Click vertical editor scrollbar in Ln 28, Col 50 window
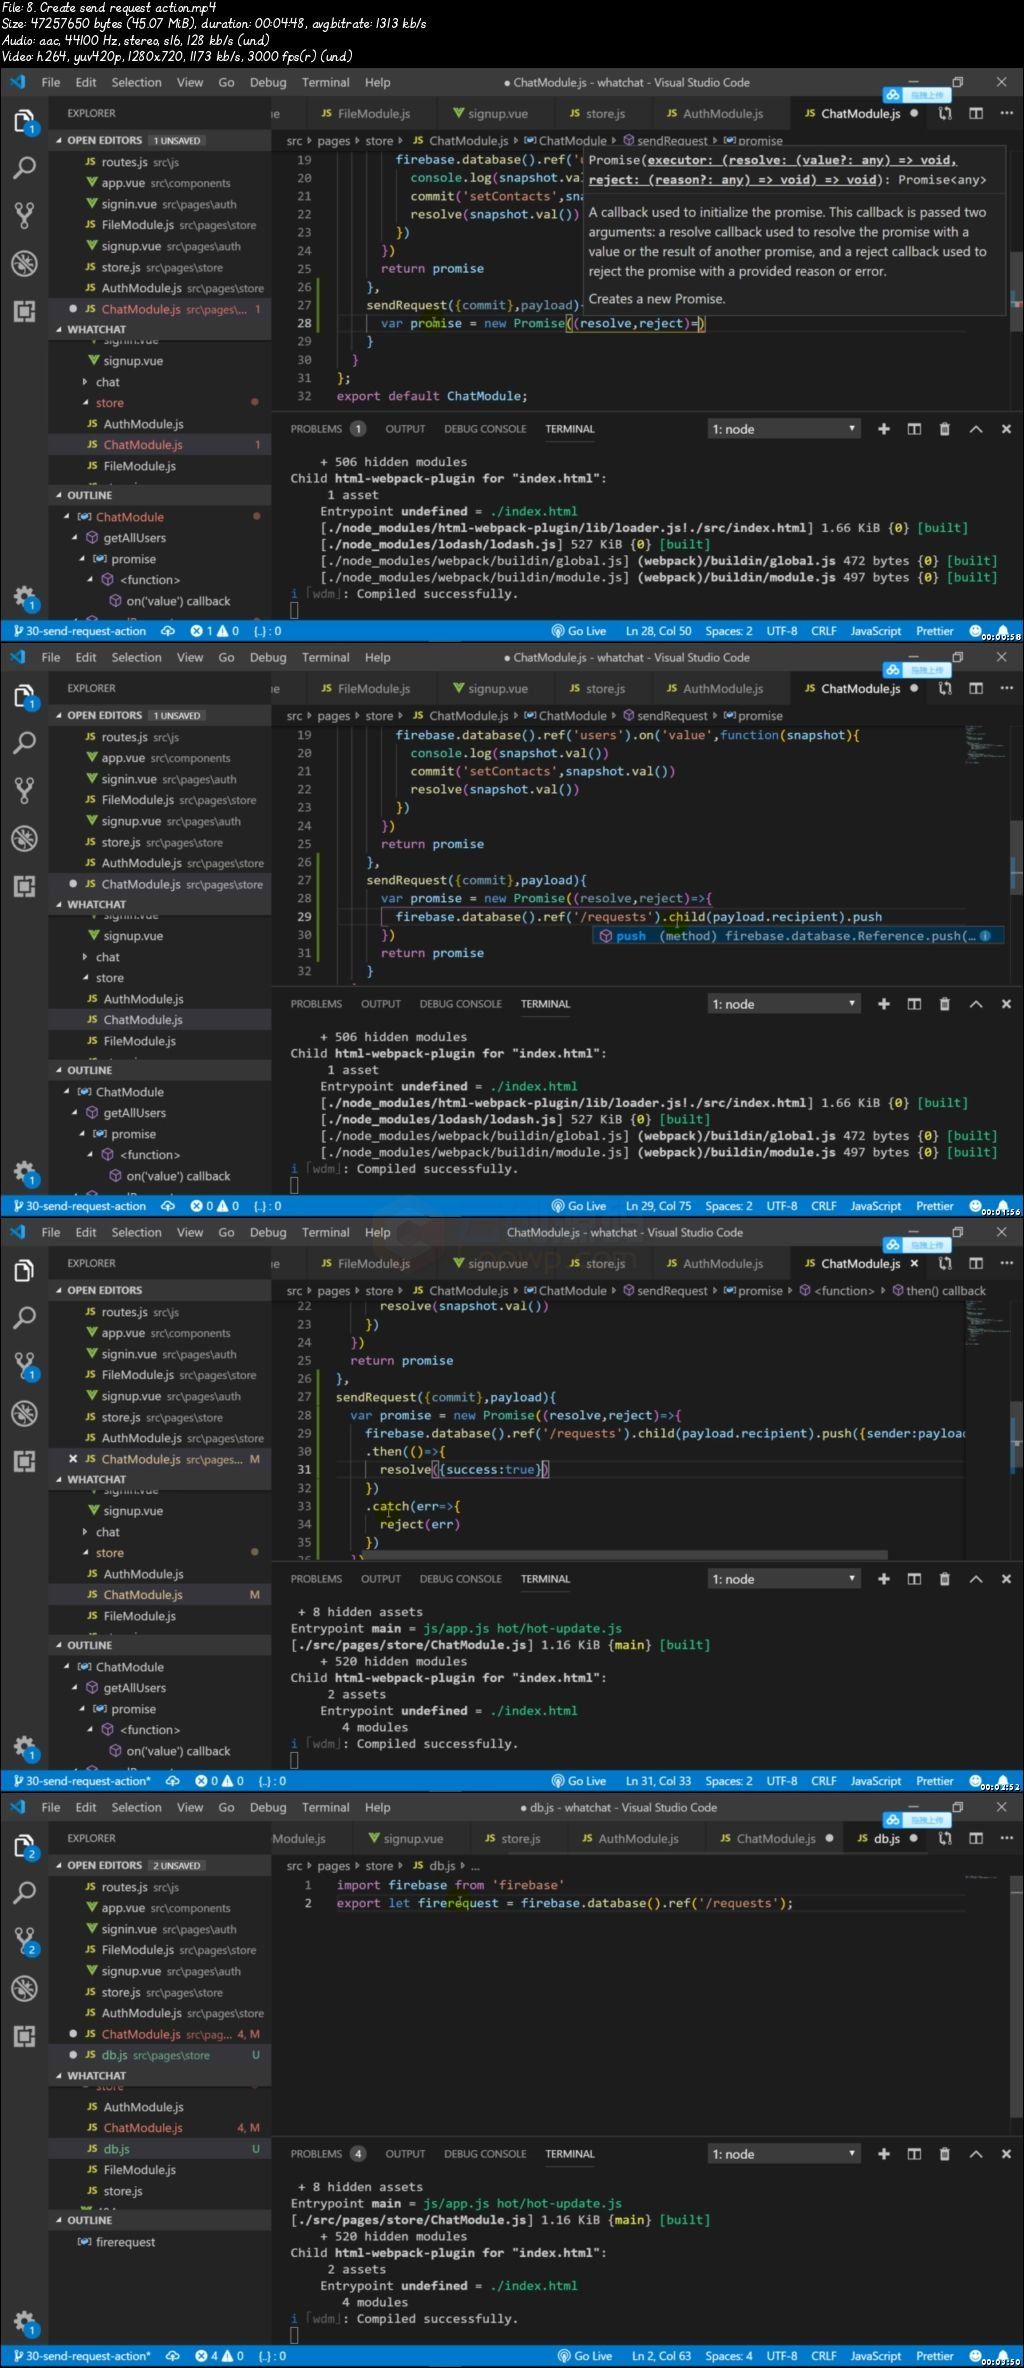This screenshot has height=2368, width=1024. (1016, 280)
